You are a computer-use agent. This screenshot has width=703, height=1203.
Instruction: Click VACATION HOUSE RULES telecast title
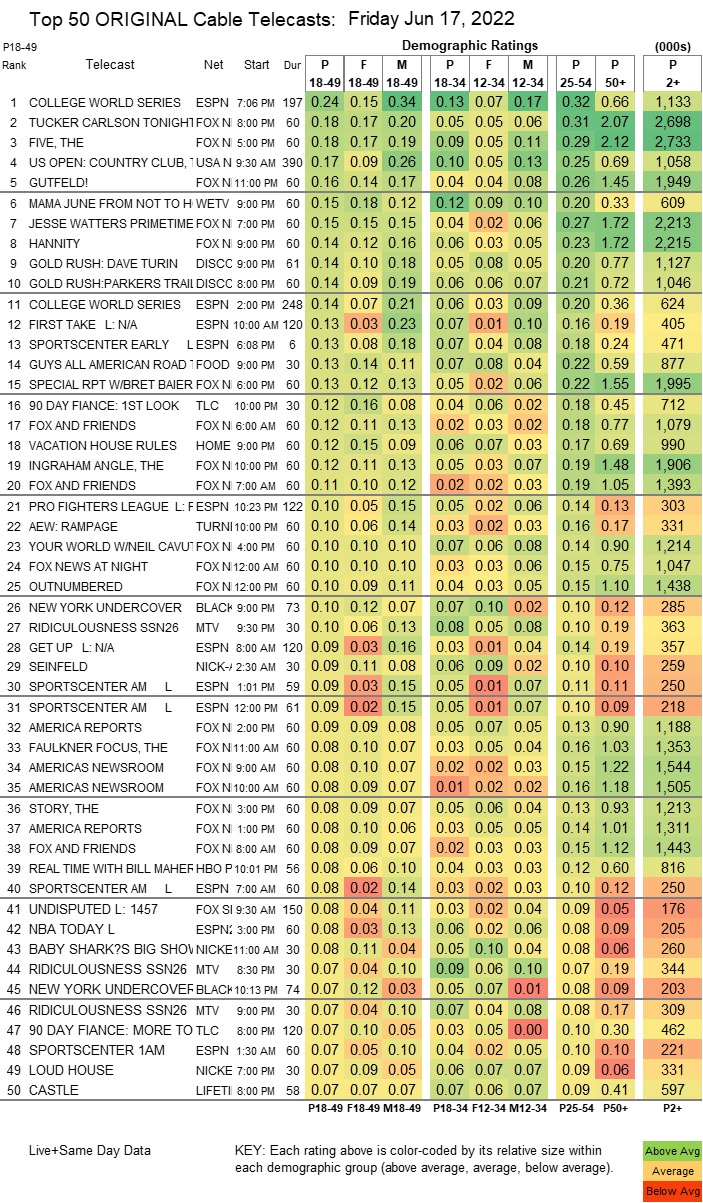click(x=101, y=444)
